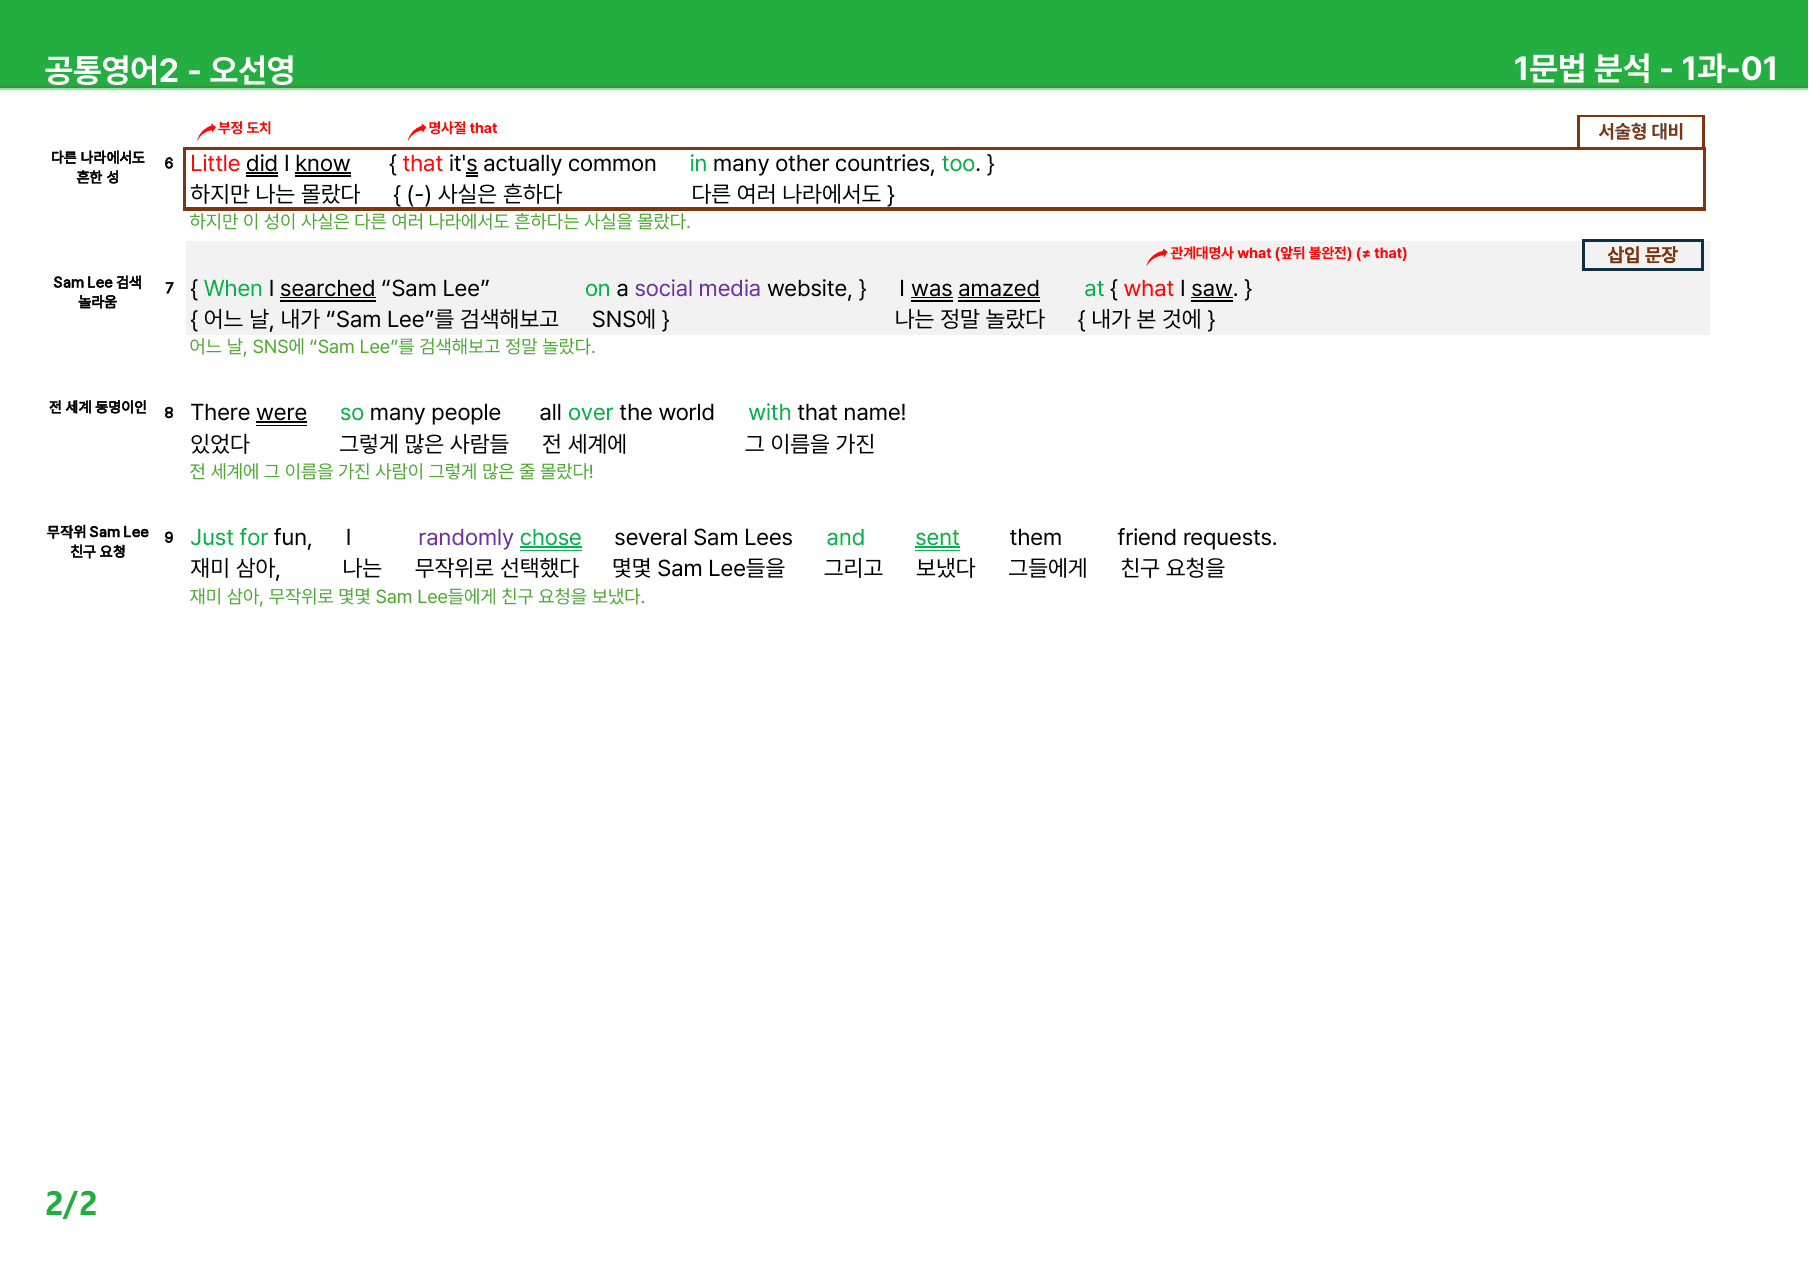Click the red word 'Little' in sentence 6
This screenshot has height=1278, width=1809.
pos(215,164)
